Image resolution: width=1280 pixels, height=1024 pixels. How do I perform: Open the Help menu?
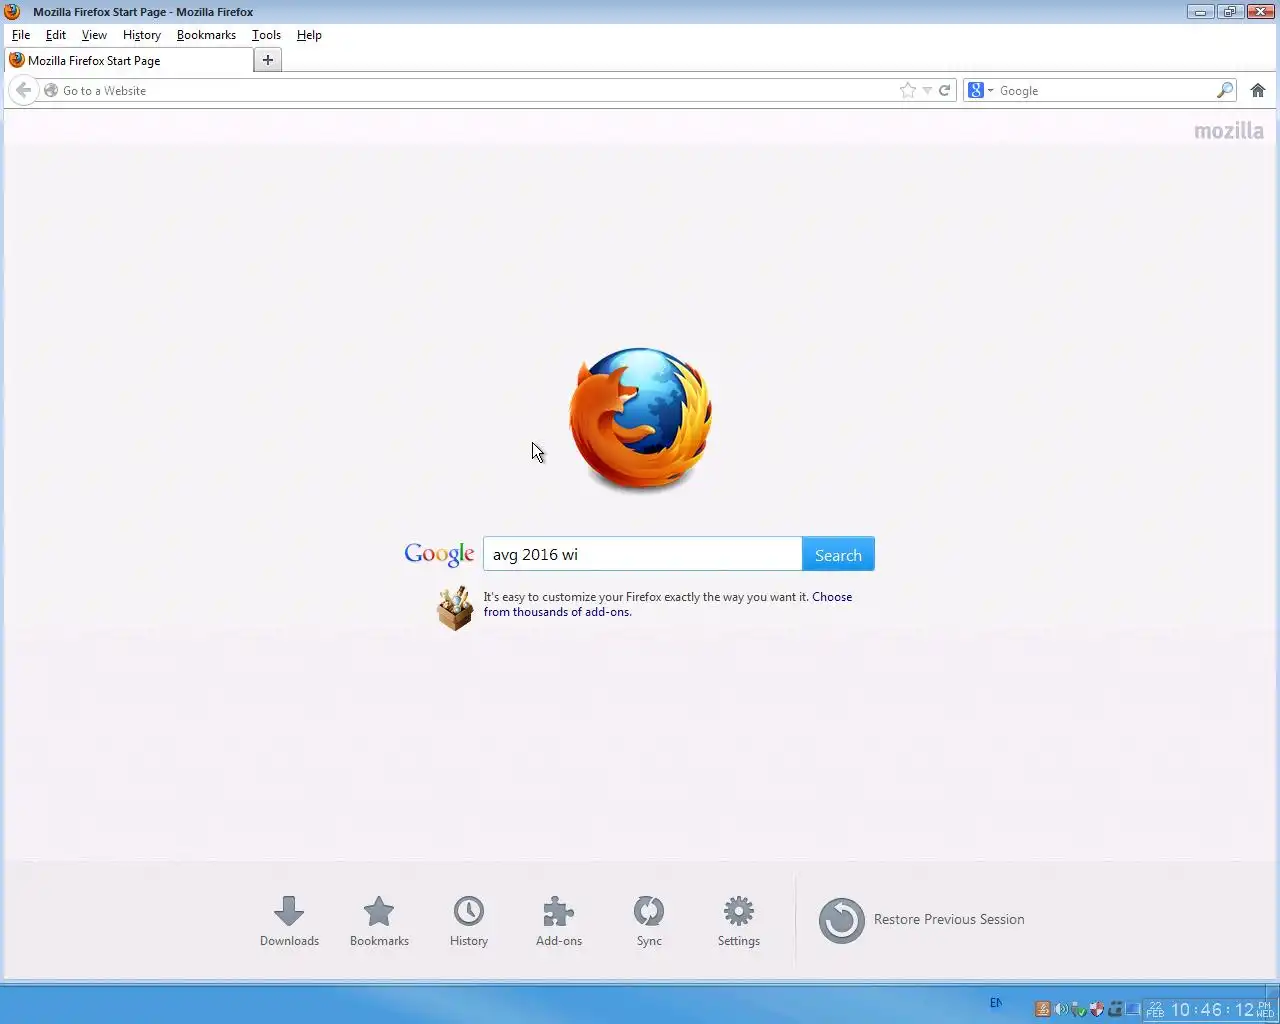pos(309,34)
